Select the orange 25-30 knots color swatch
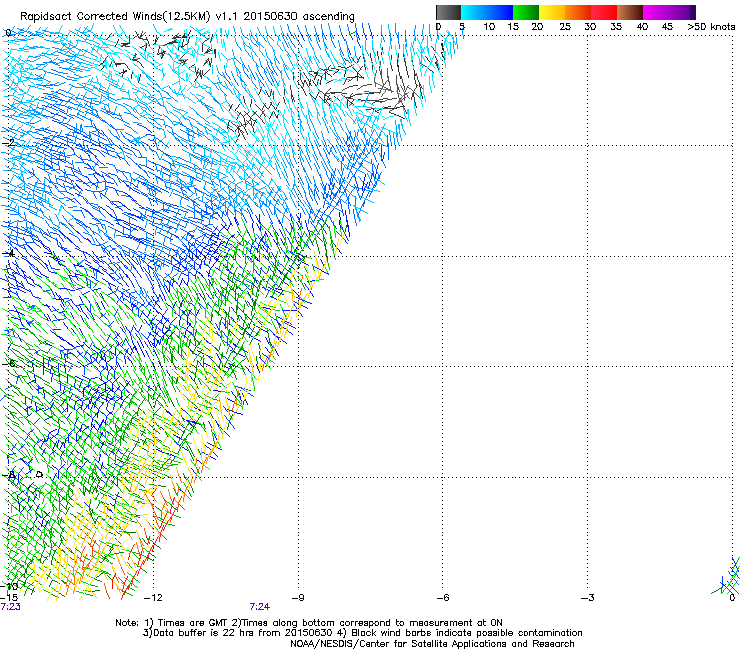This screenshot has height=650, width=740. pos(578,12)
